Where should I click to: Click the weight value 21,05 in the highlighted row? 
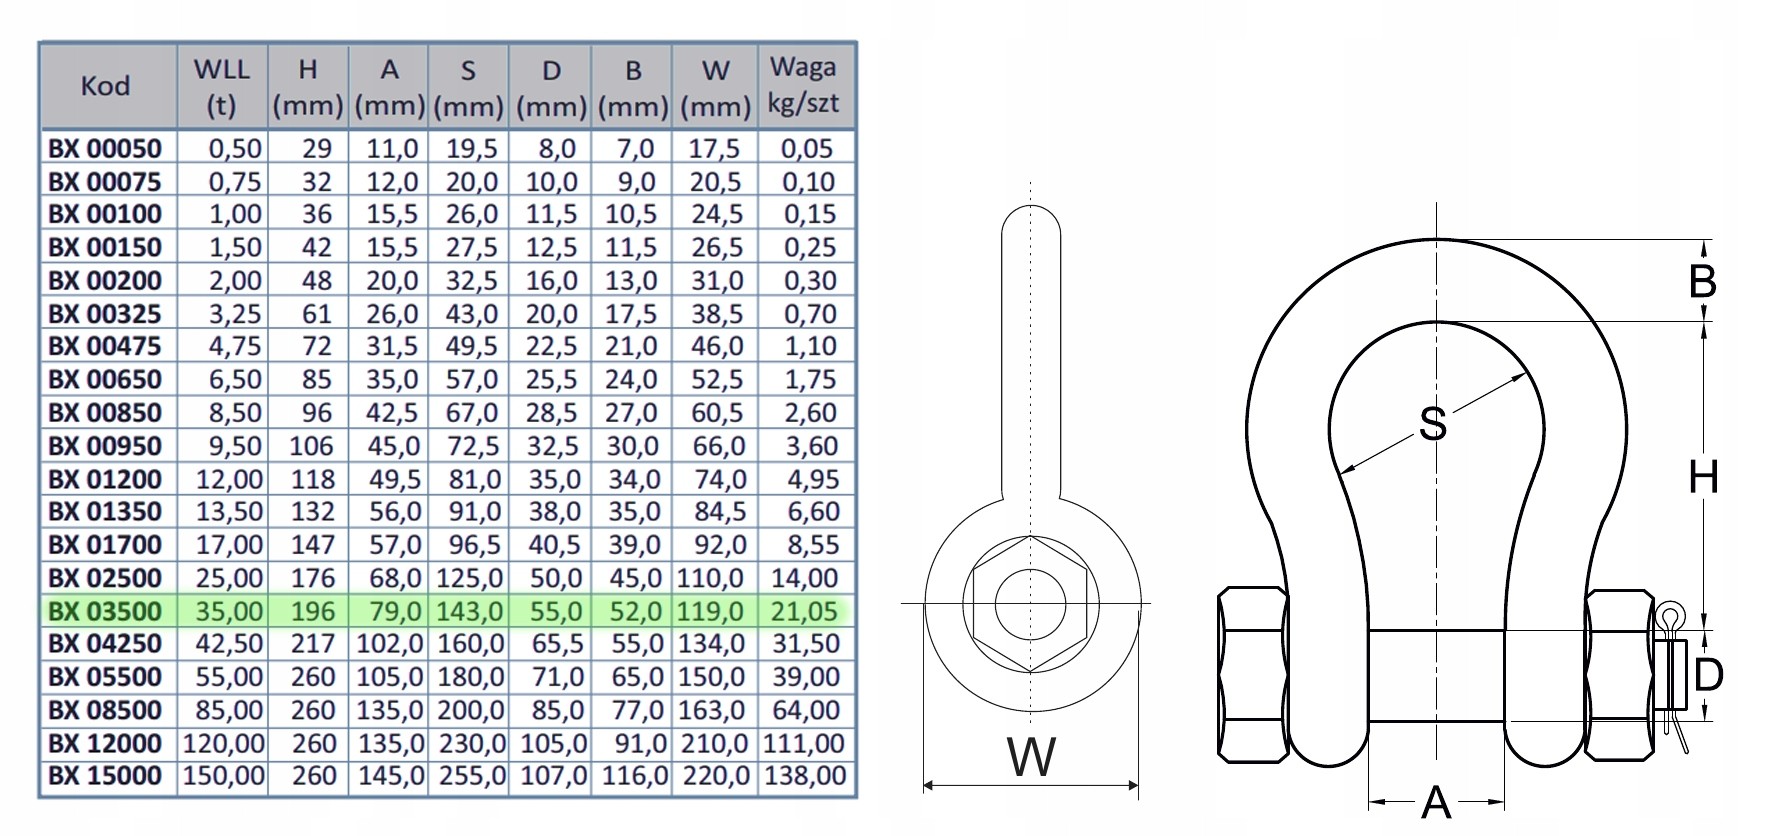pyautogui.click(x=804, y=611)
